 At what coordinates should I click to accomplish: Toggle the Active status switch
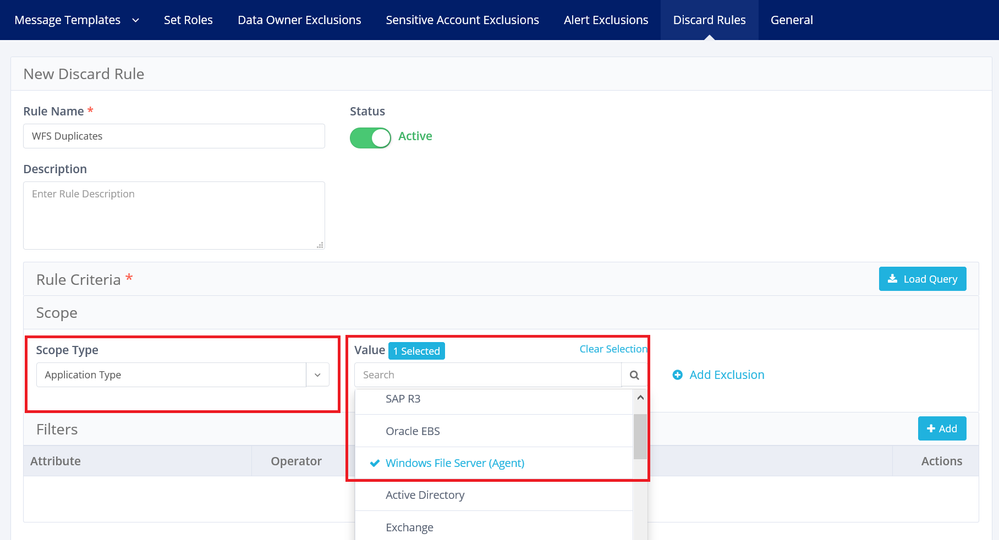370,137
